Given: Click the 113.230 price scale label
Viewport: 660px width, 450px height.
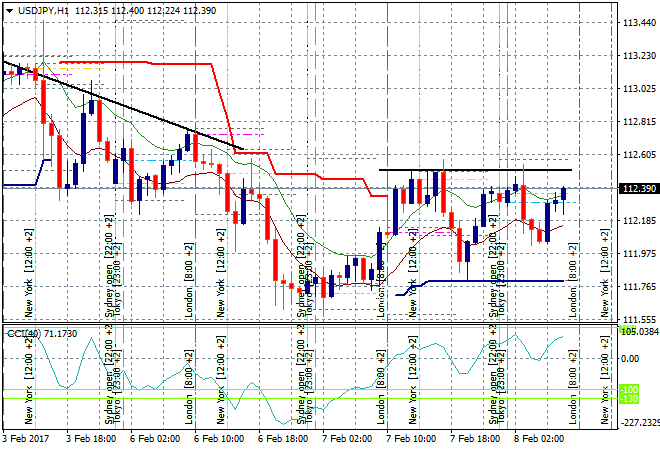Looking at the screenshot, I should [639, 56].
